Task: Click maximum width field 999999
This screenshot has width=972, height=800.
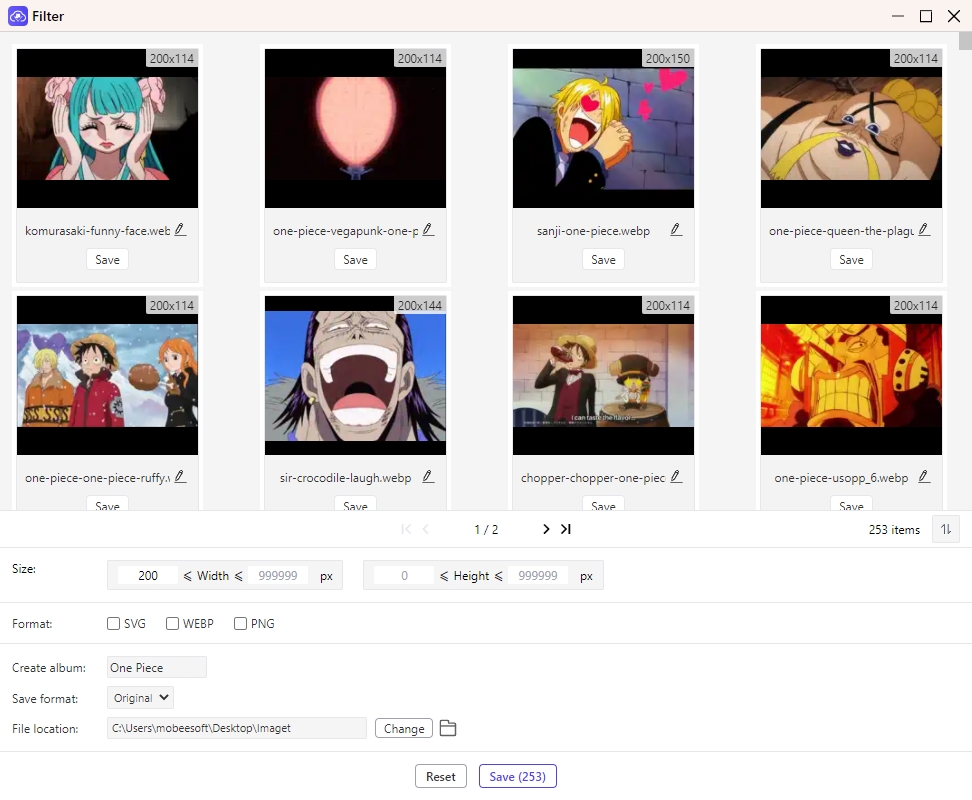Action: click(278, 576)
